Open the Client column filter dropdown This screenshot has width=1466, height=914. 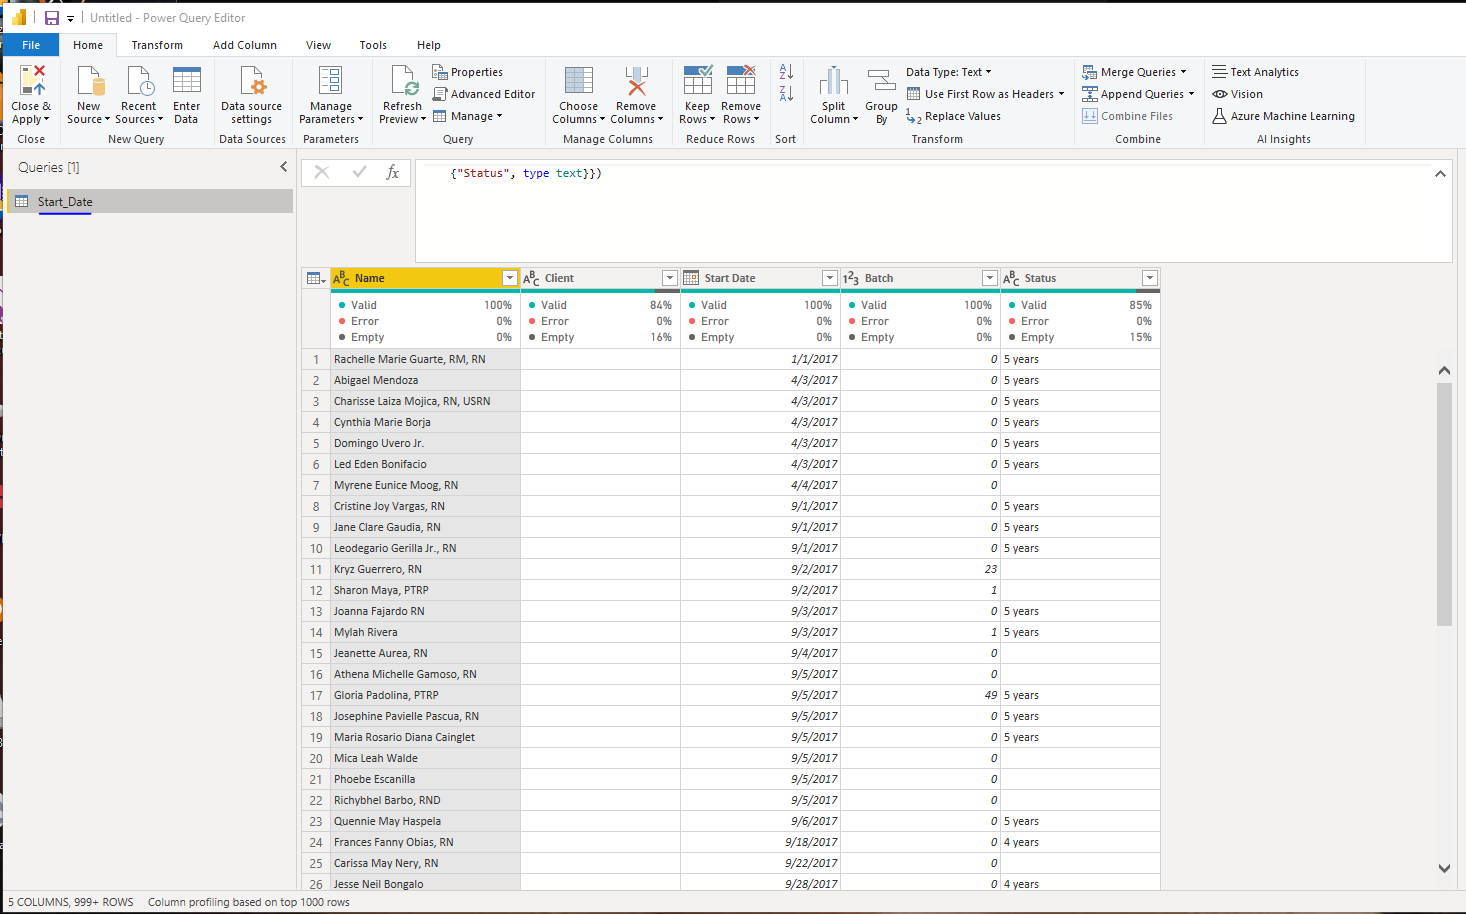[670, 278]
